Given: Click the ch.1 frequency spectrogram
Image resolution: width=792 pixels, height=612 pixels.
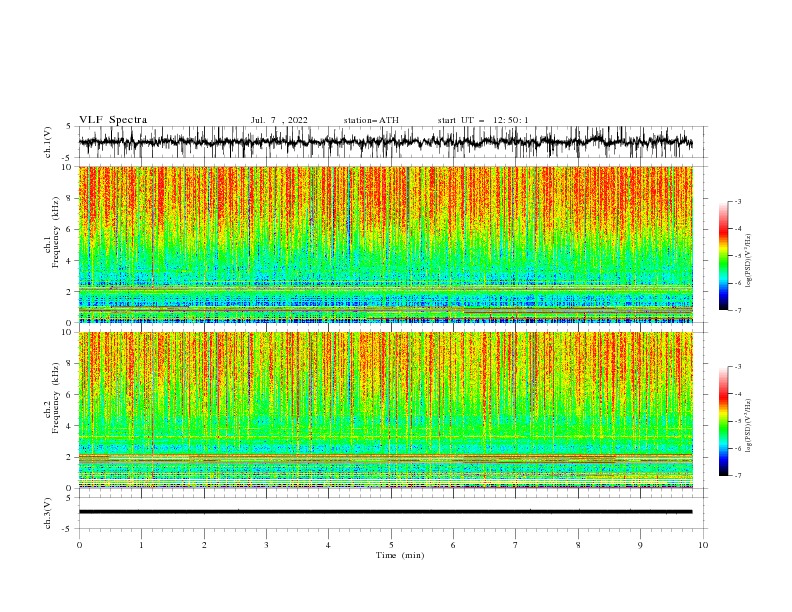Looking at the screenshot, I should point(386,244).
